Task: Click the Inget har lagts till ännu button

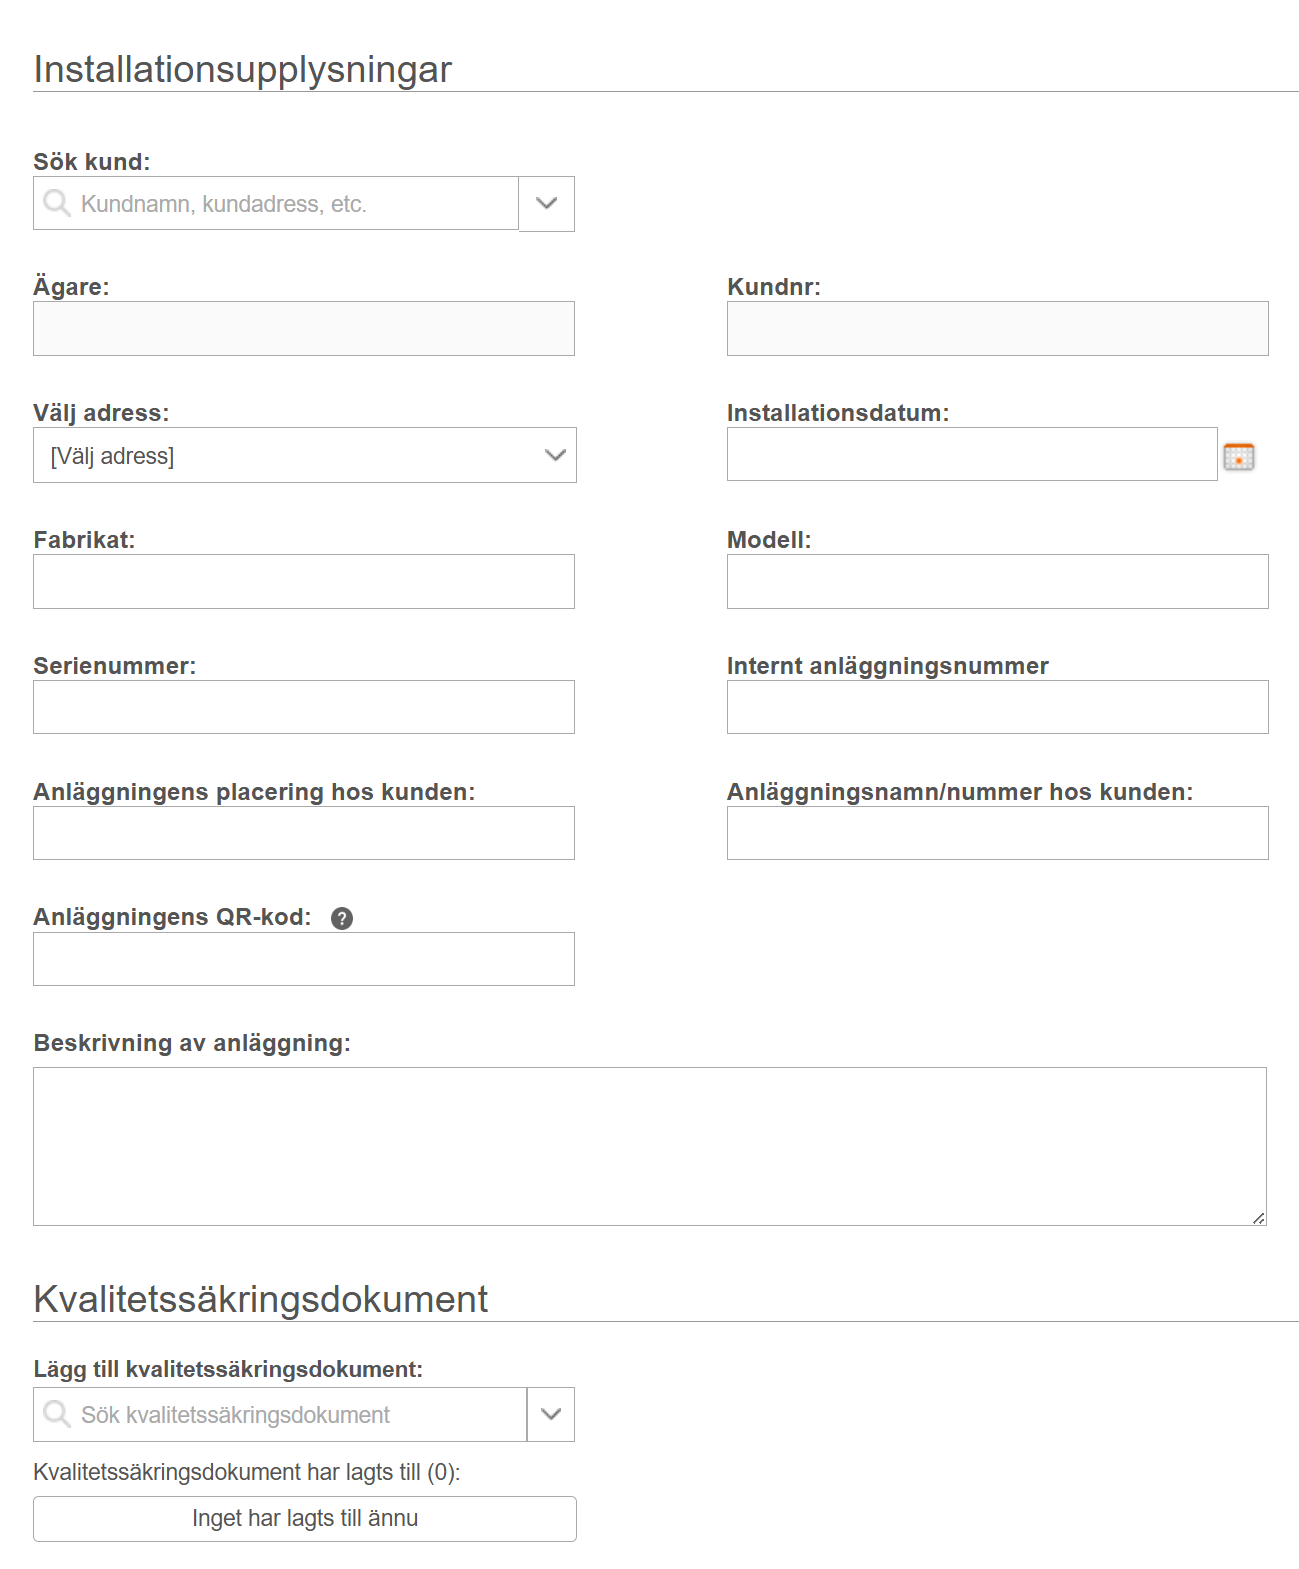Action: pyautogui.click(x=305, y=1518)
